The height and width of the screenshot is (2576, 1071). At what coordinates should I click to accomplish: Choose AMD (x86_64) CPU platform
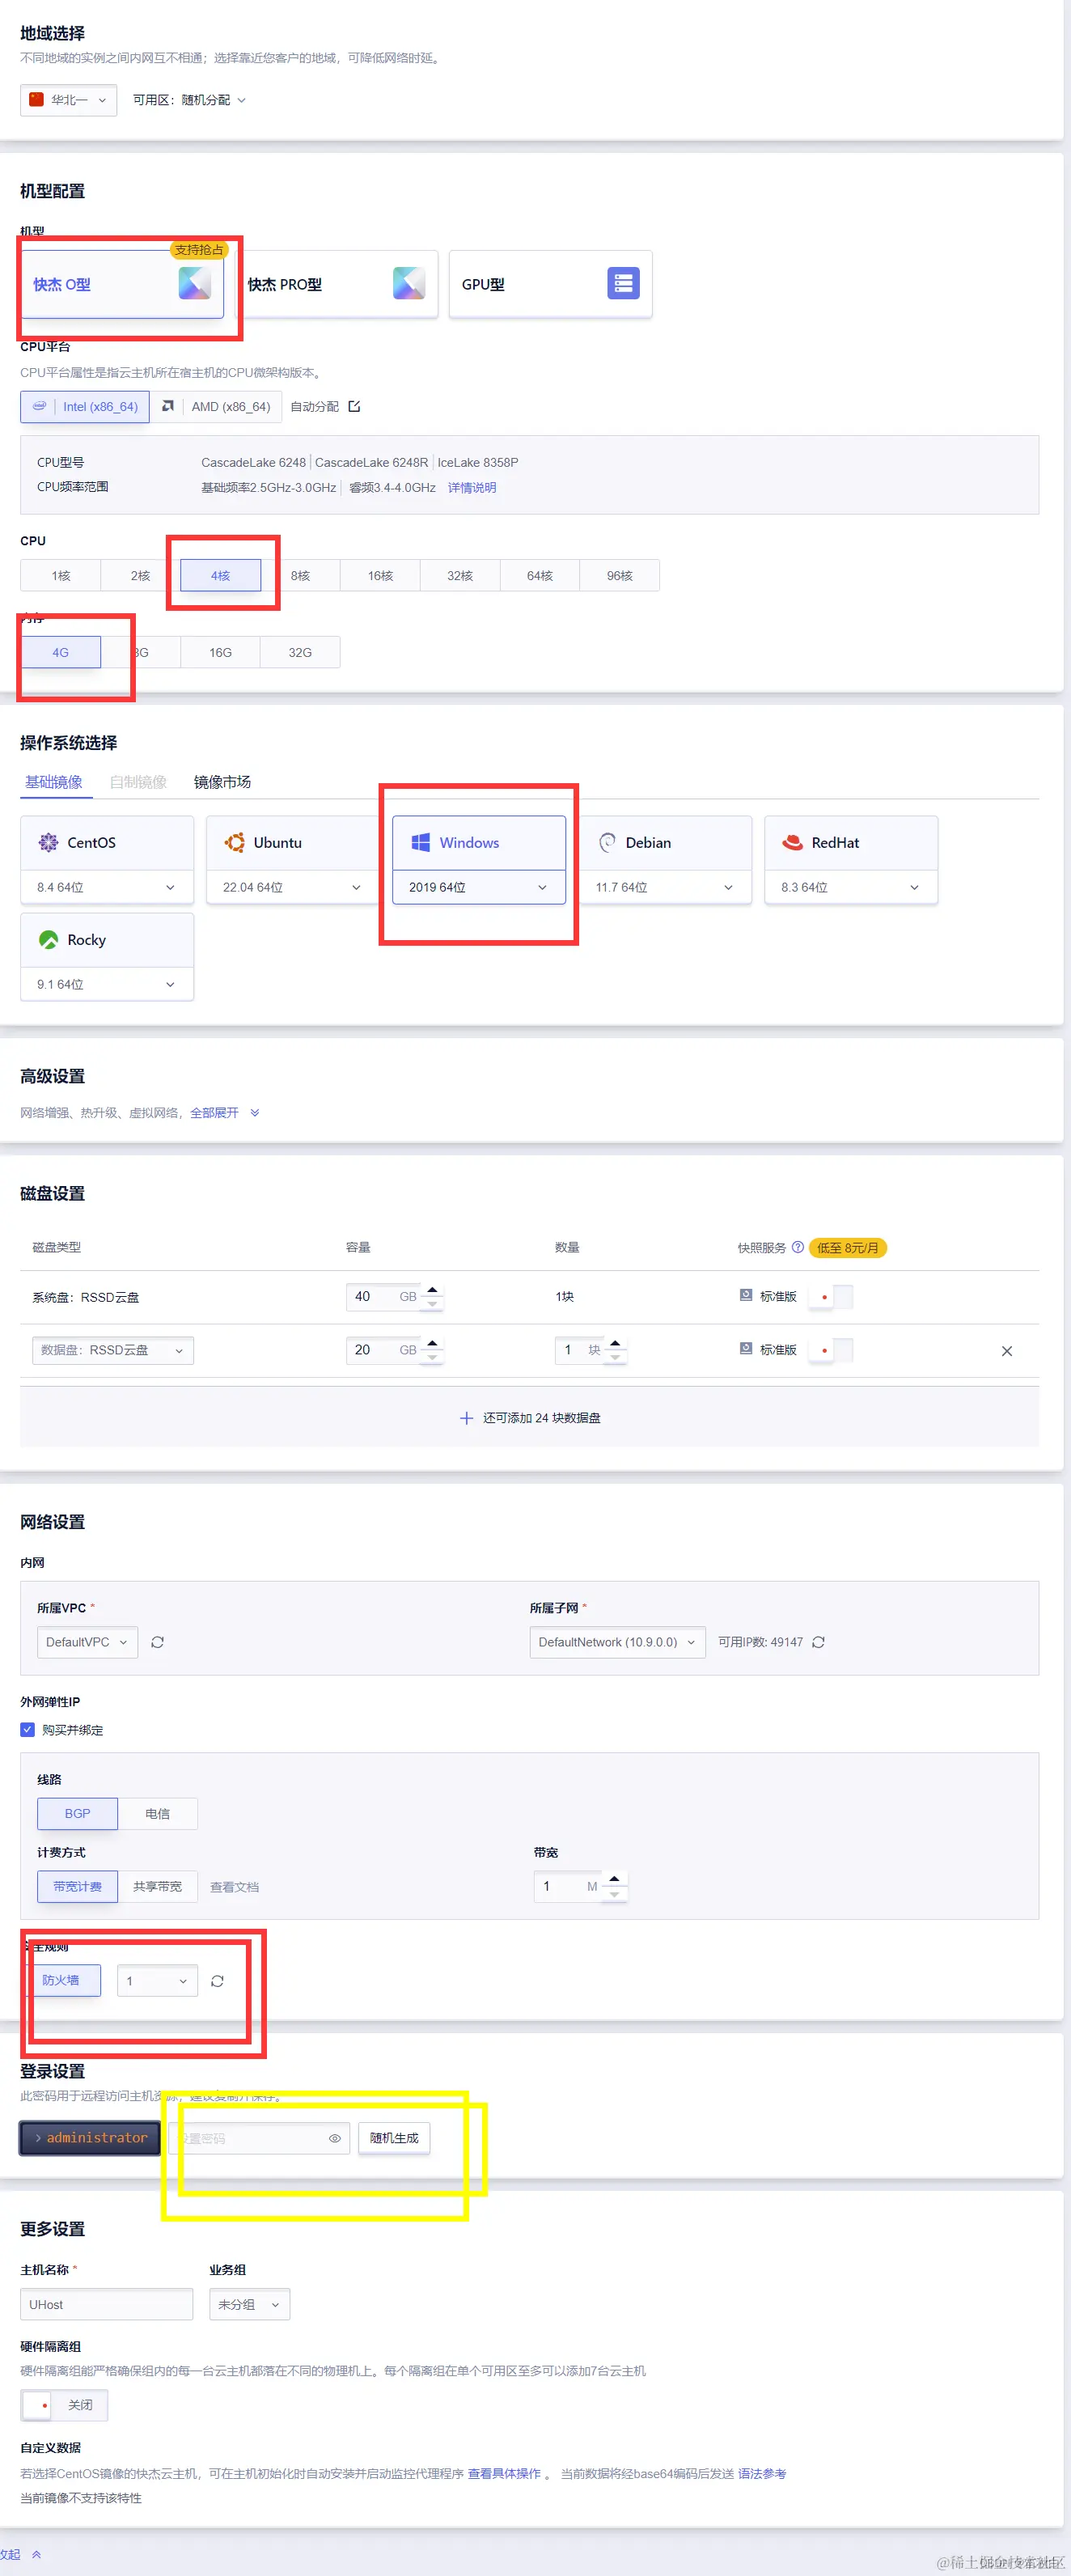coord(216,407)
